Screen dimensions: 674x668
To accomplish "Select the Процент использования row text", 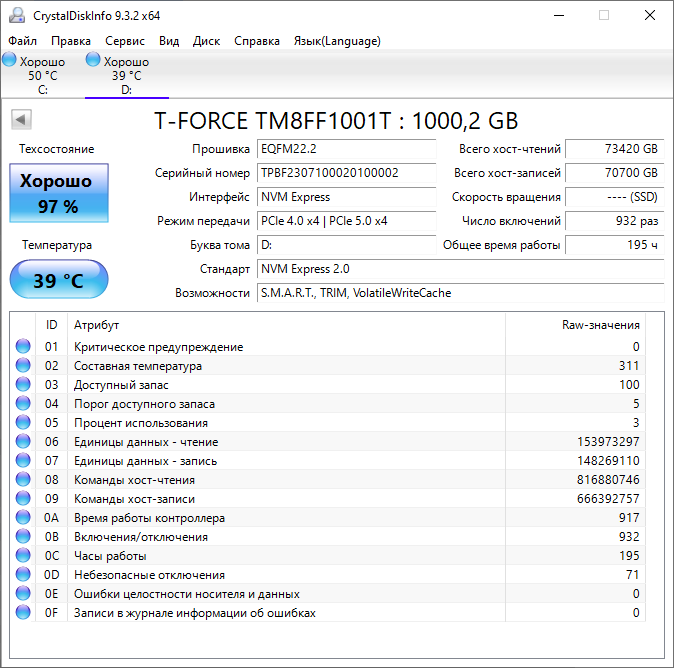I will click(141, 423).
